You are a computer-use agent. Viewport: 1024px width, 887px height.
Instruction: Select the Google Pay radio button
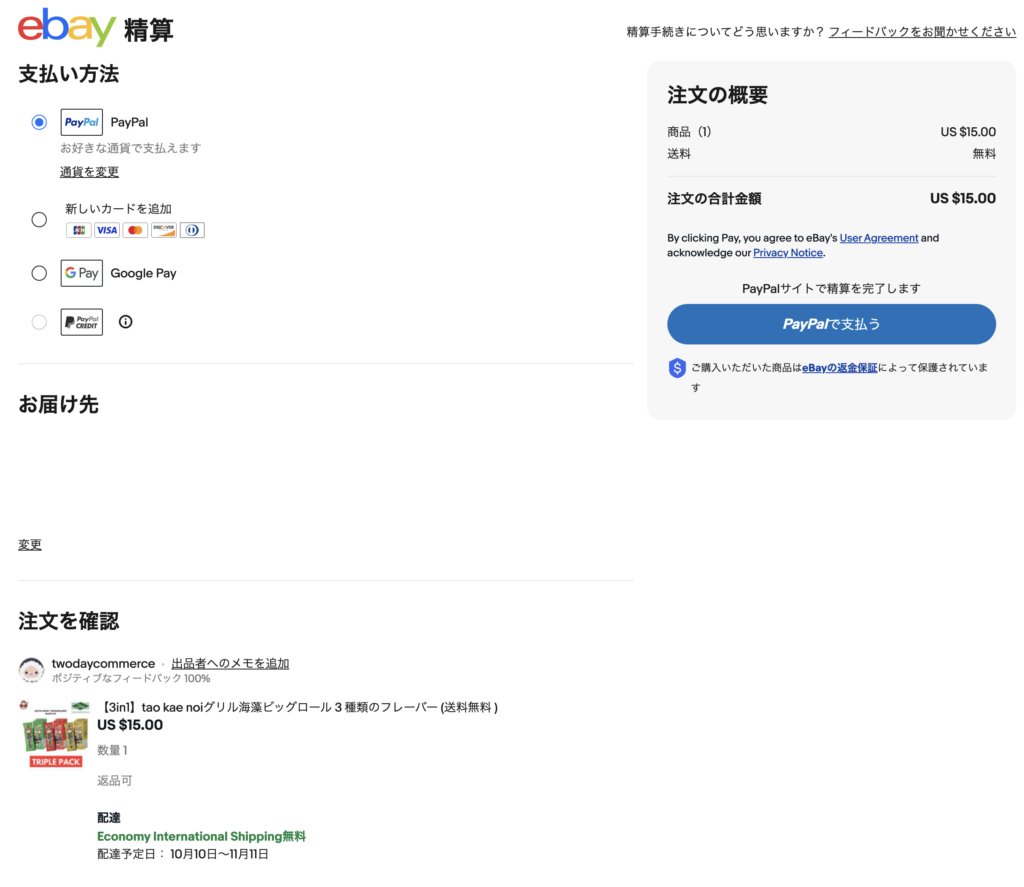(39, 273)
